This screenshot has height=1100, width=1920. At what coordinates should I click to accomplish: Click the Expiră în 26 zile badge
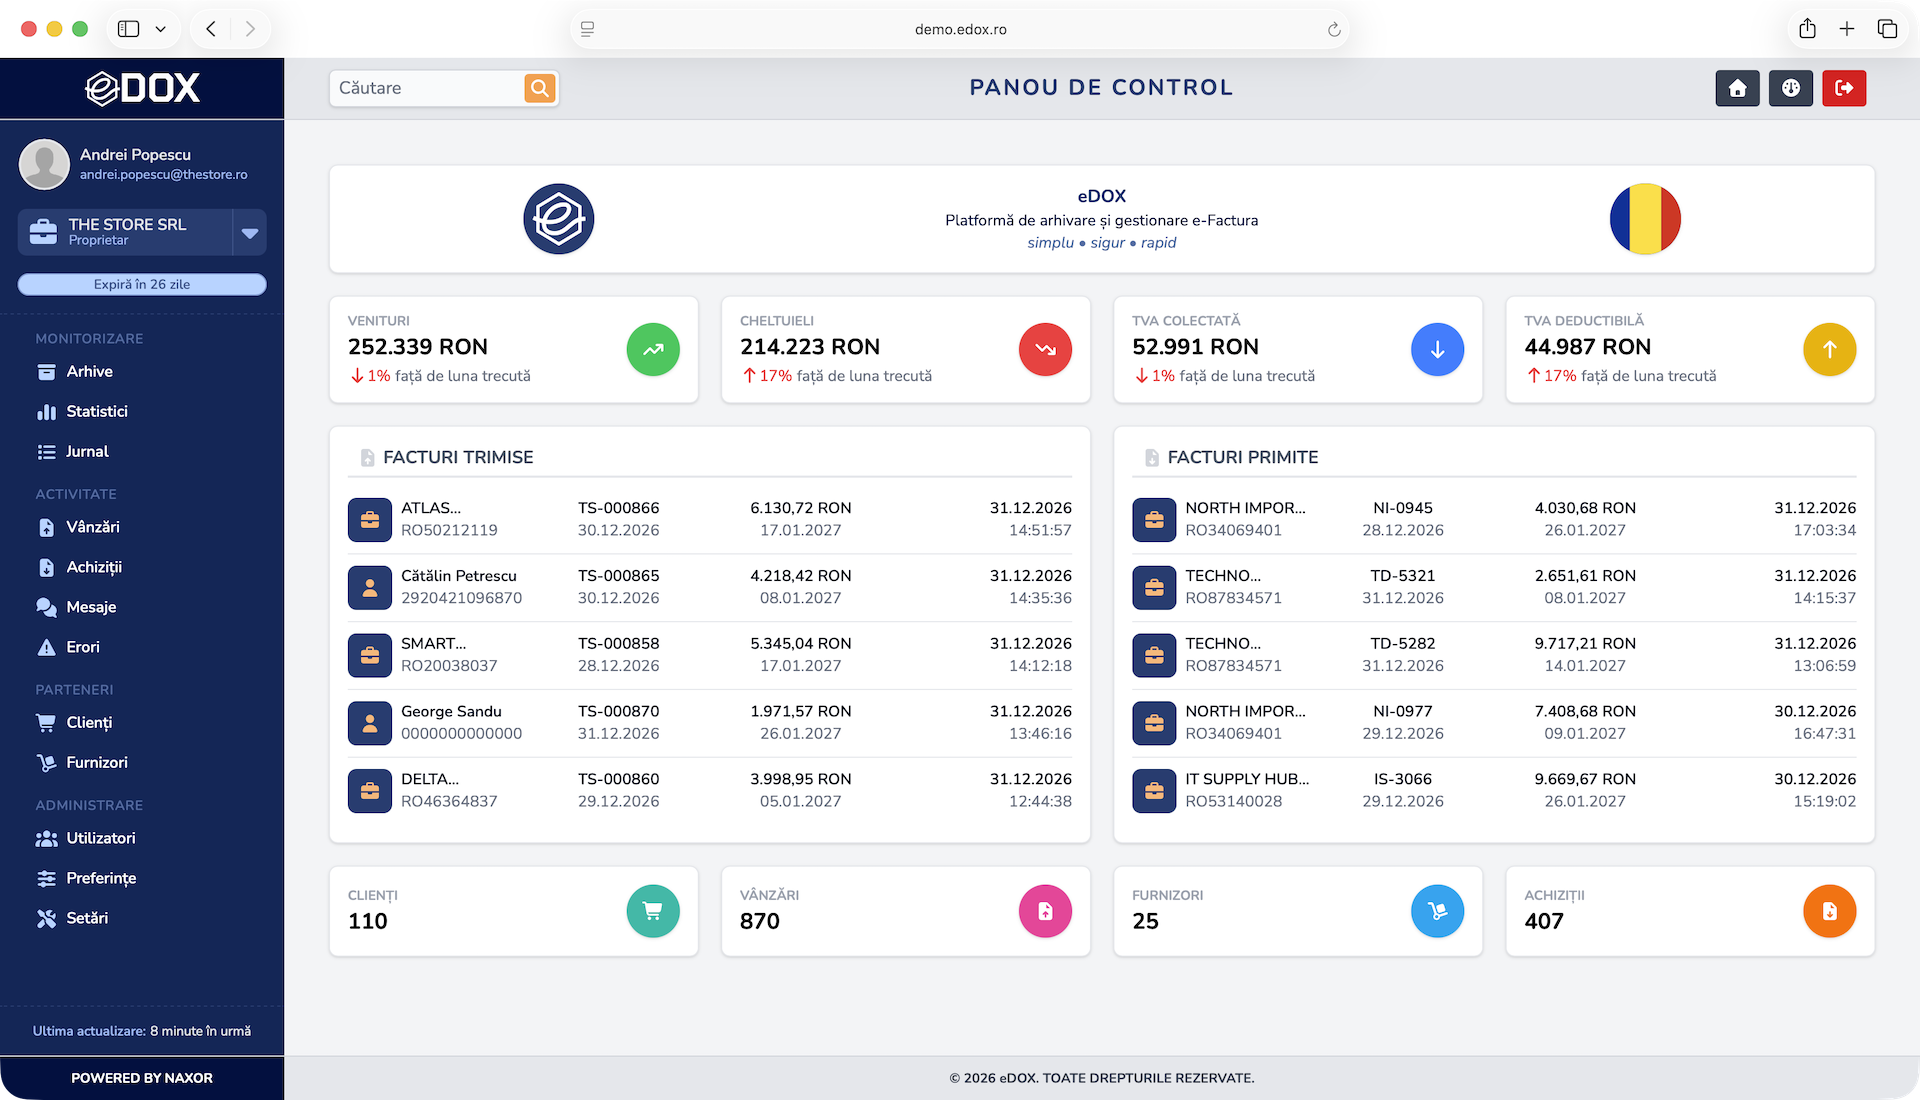coord(142,285)
